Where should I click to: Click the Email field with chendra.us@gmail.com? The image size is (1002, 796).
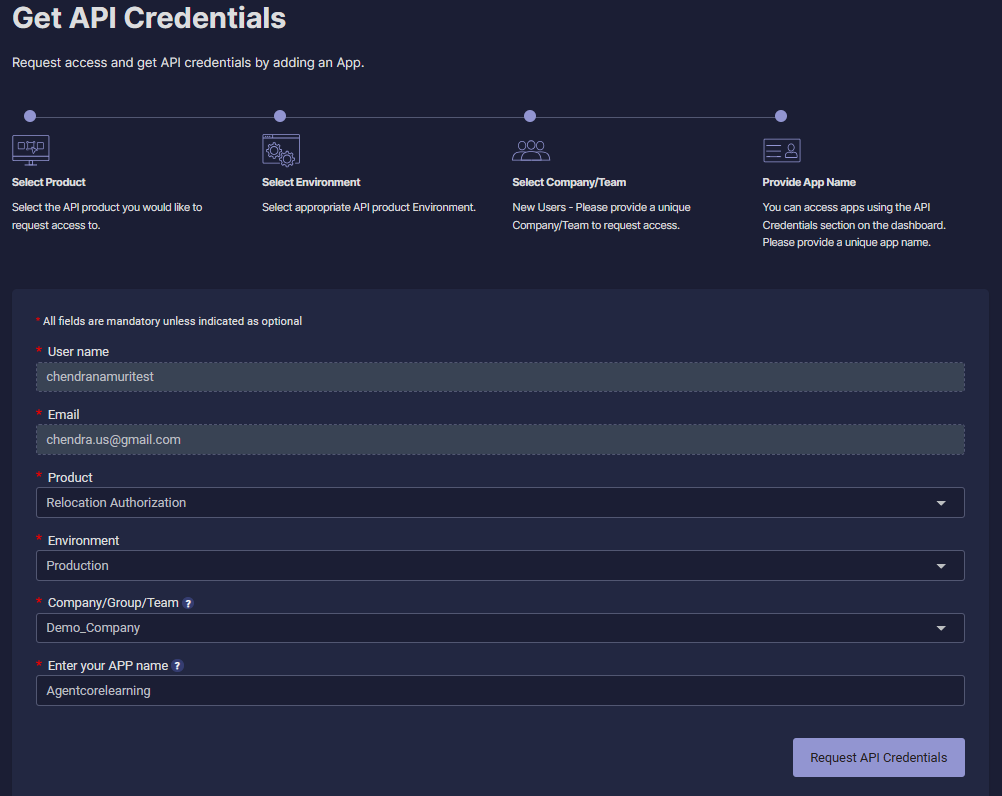coord(500,440)
